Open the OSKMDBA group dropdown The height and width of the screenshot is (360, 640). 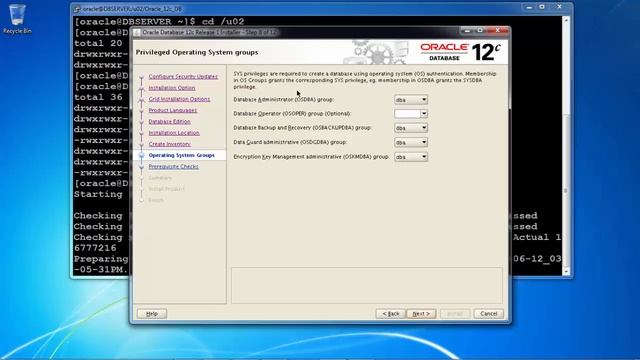(x=411, y=157)
